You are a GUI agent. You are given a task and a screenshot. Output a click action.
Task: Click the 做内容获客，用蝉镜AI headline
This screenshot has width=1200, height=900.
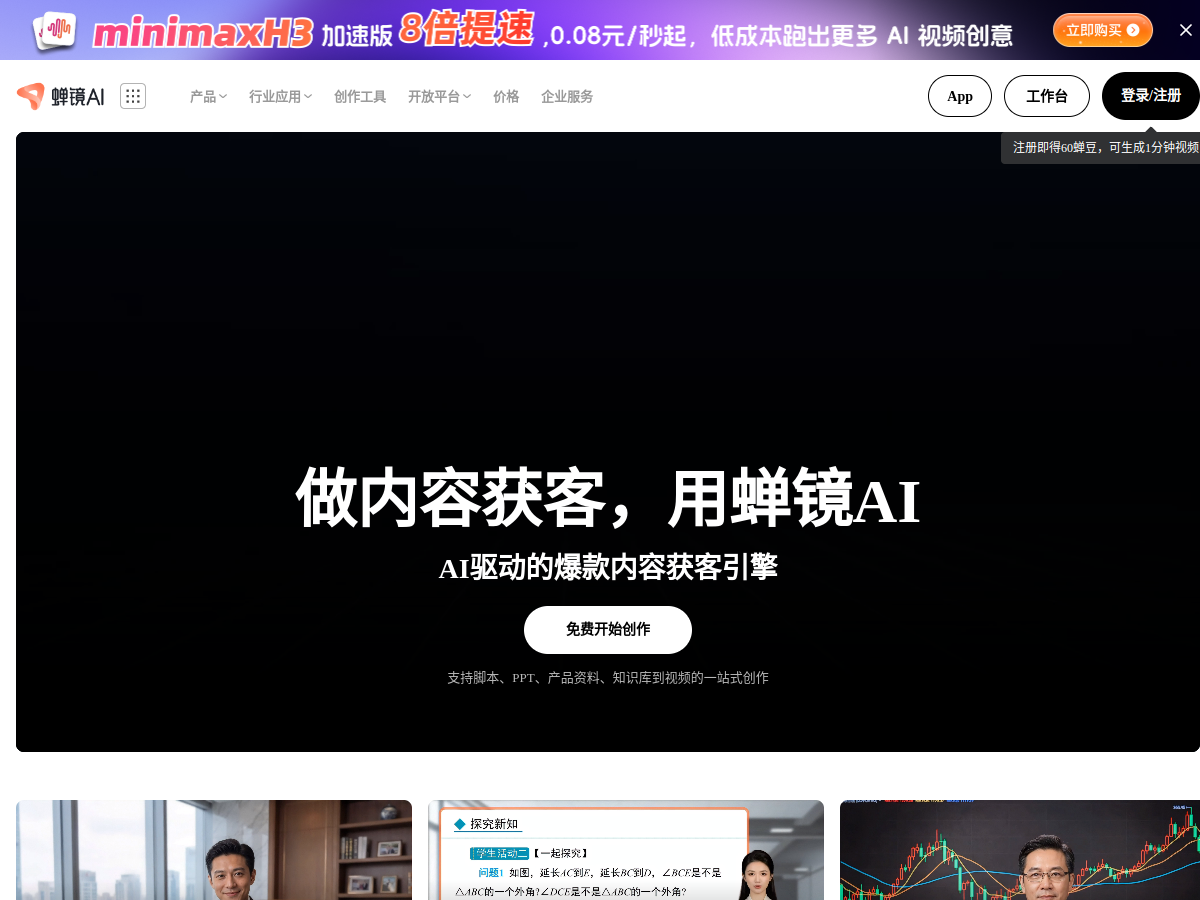pyautogui.click(x=608, y=498)
